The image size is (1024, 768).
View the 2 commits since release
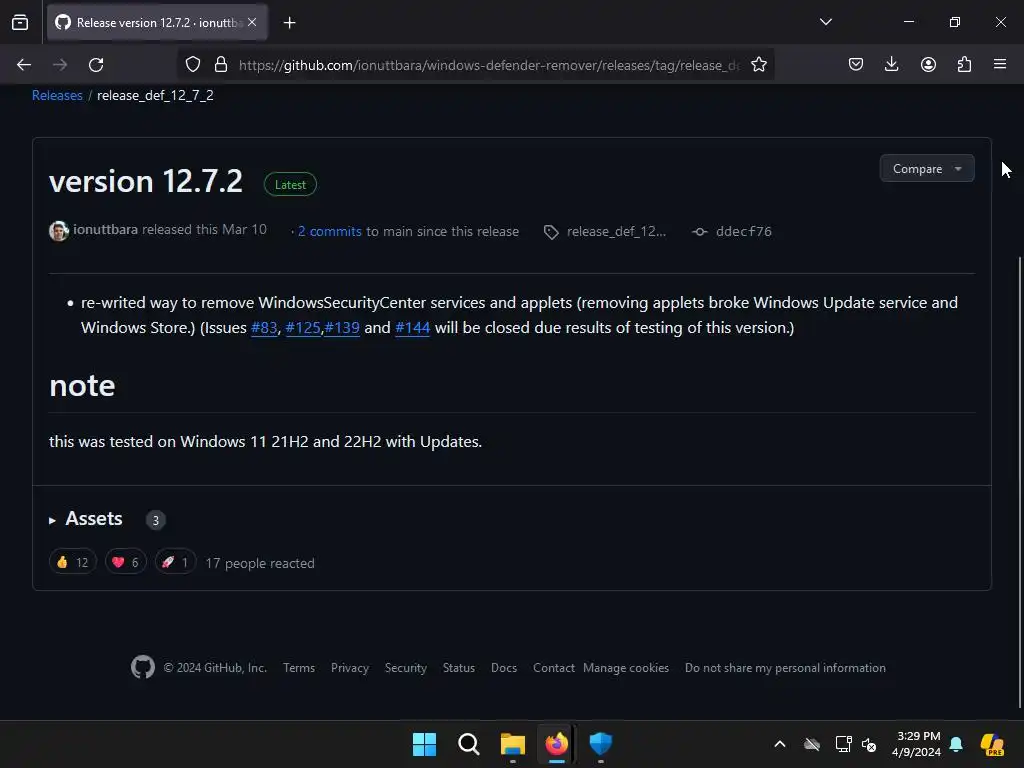pos(330,231)
